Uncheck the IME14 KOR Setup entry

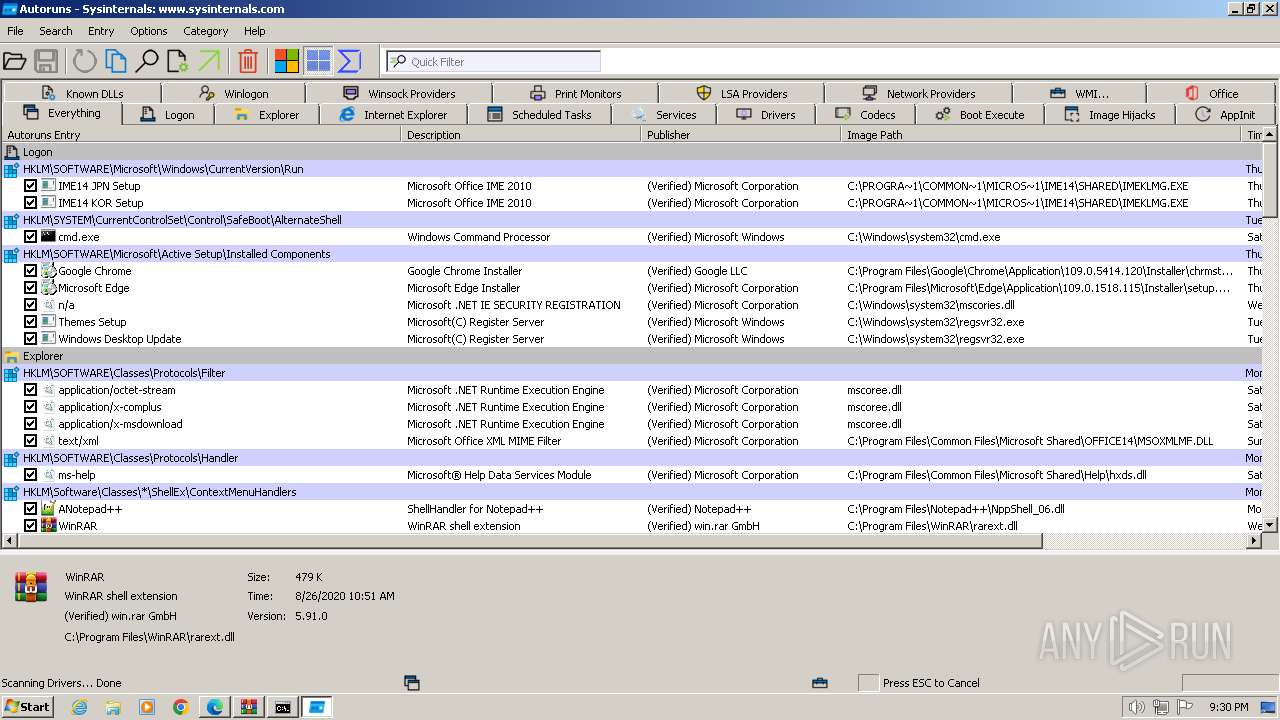point(31,203)
